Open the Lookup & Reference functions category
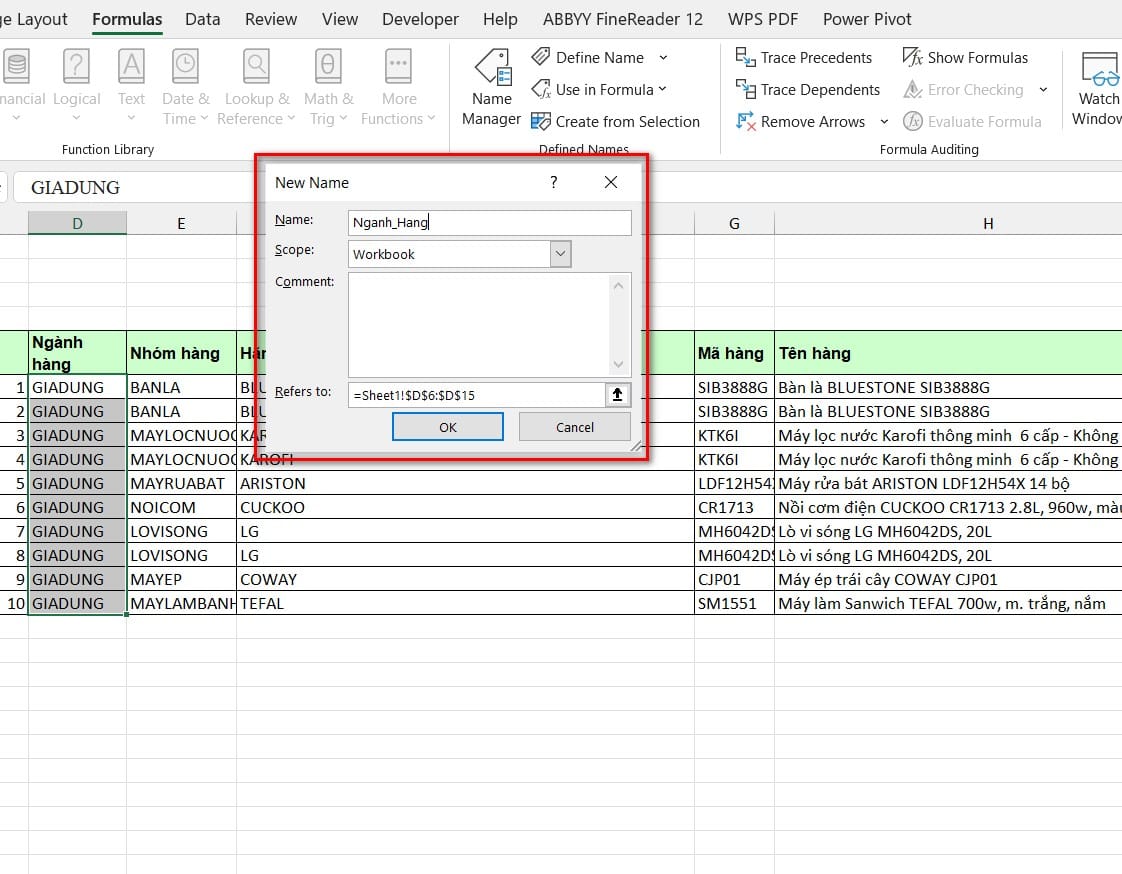This screenshot has width=1122, height=874. point(256,85)
